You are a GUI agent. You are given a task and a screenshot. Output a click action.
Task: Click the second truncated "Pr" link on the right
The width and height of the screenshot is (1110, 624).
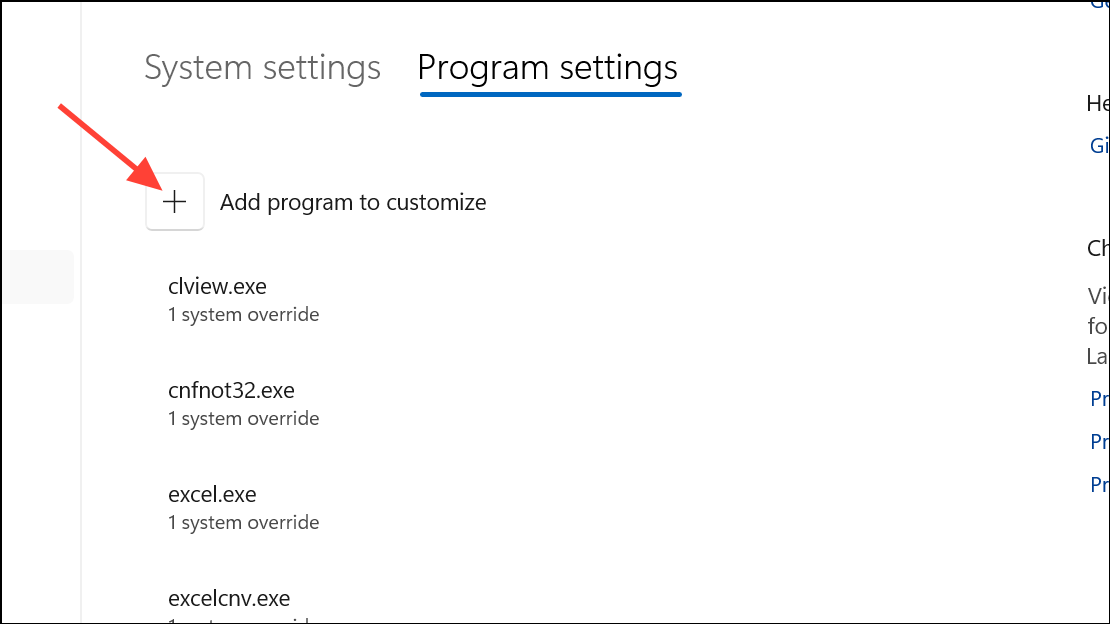(x=1099, y=441)
